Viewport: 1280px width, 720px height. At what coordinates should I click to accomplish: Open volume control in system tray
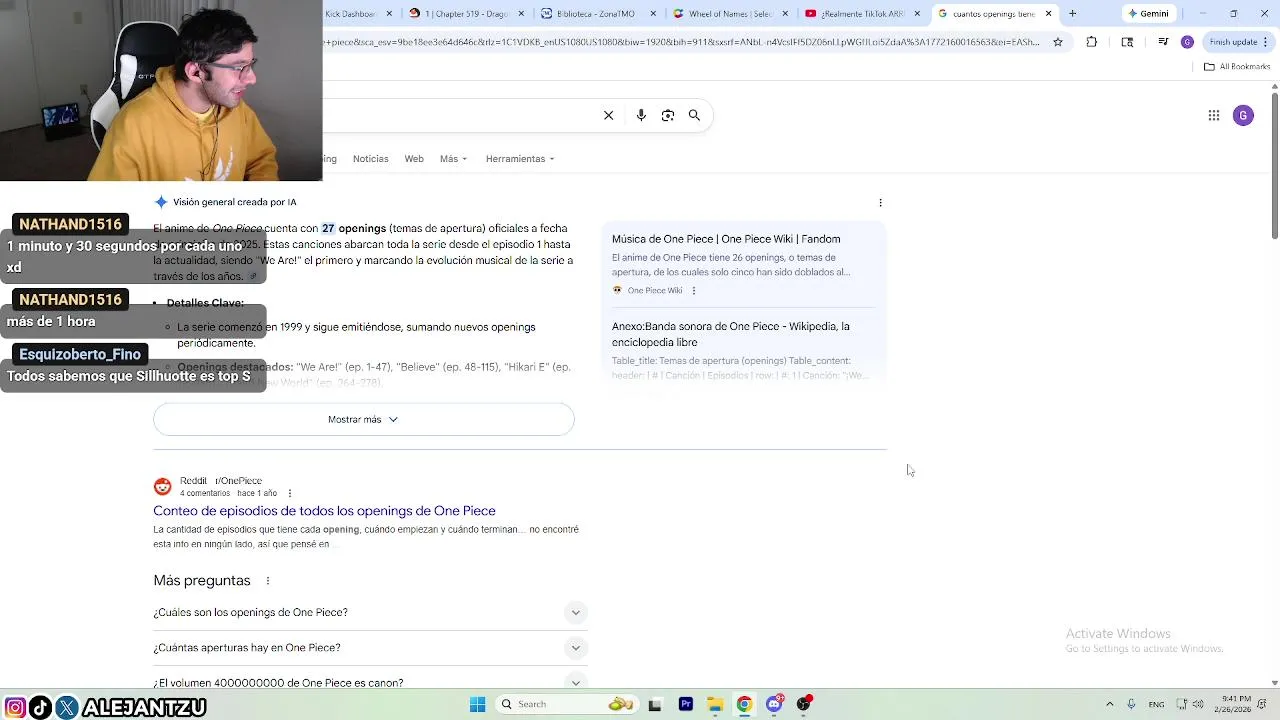[x=1198, y=704]
